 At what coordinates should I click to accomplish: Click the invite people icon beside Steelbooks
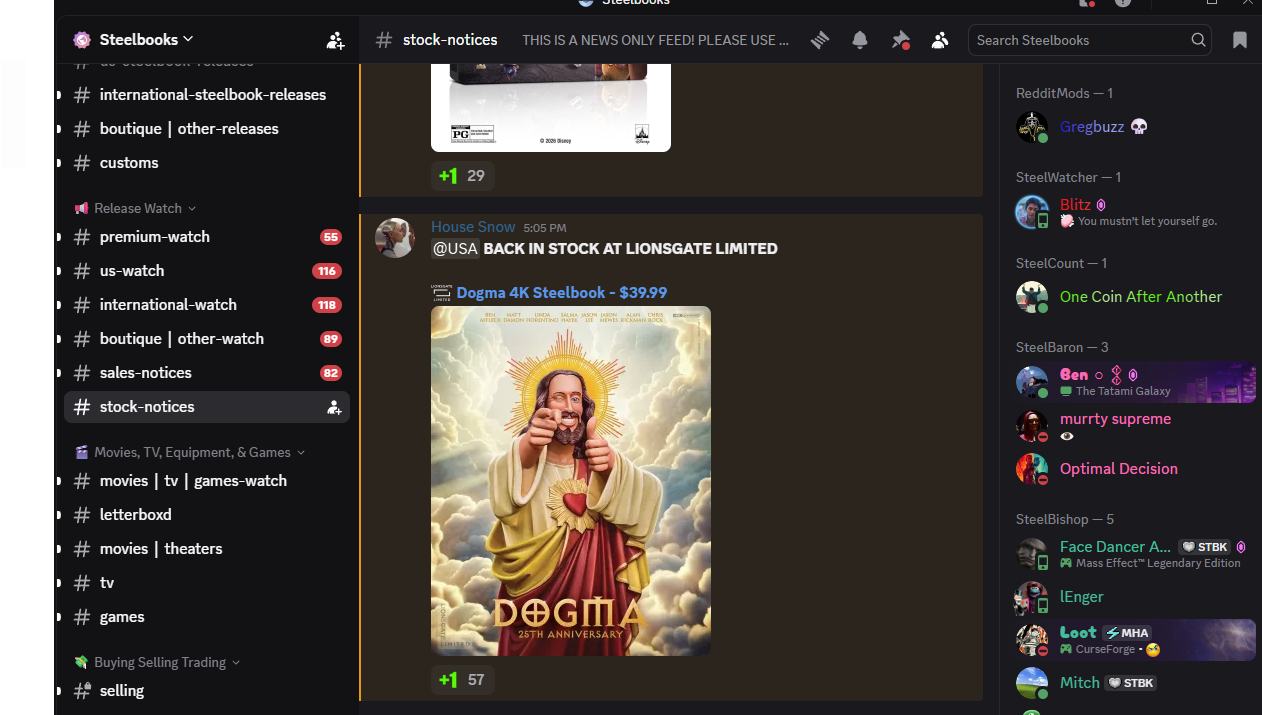[336, 40]
